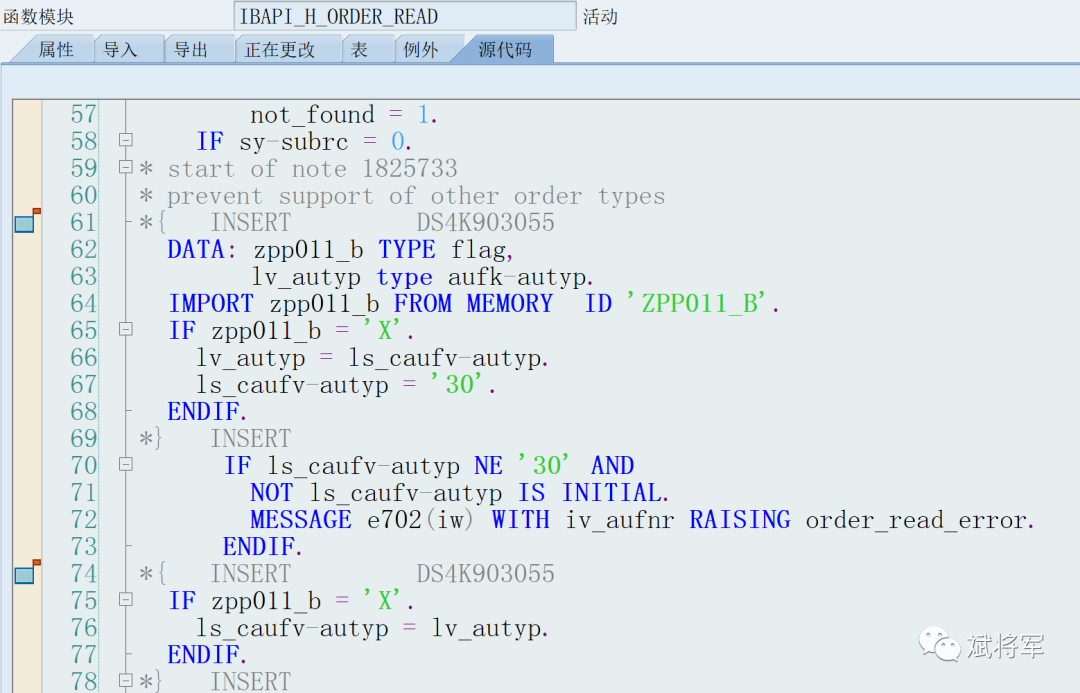Click the IMPORT keyword on line 64
The width and height of the screenshot is (1080, 693).
coord(211,304)
